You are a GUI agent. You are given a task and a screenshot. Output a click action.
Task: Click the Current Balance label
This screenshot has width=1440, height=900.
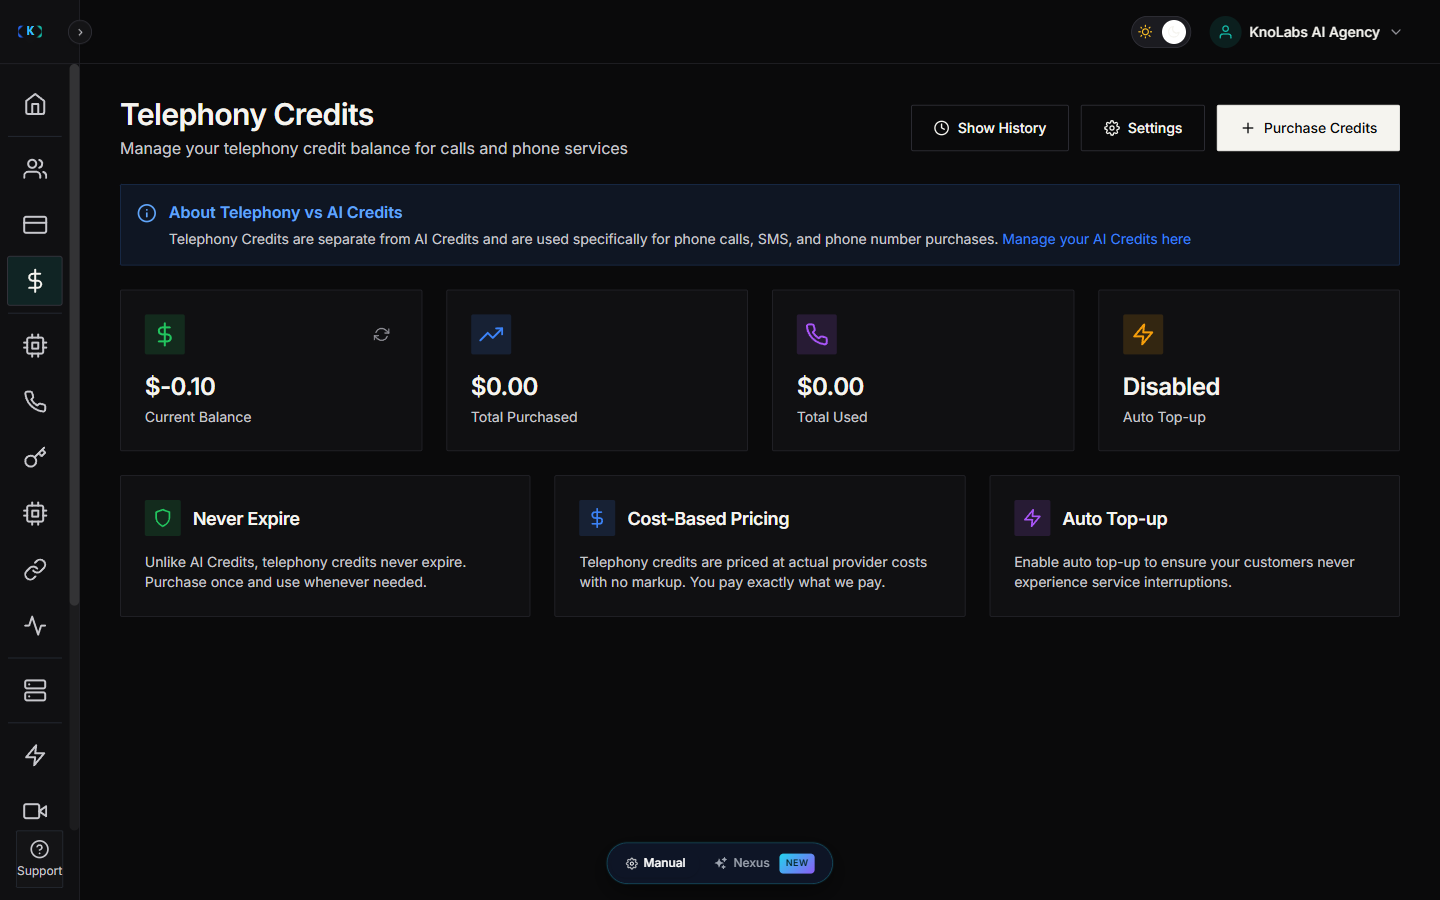tap(198, 417)
